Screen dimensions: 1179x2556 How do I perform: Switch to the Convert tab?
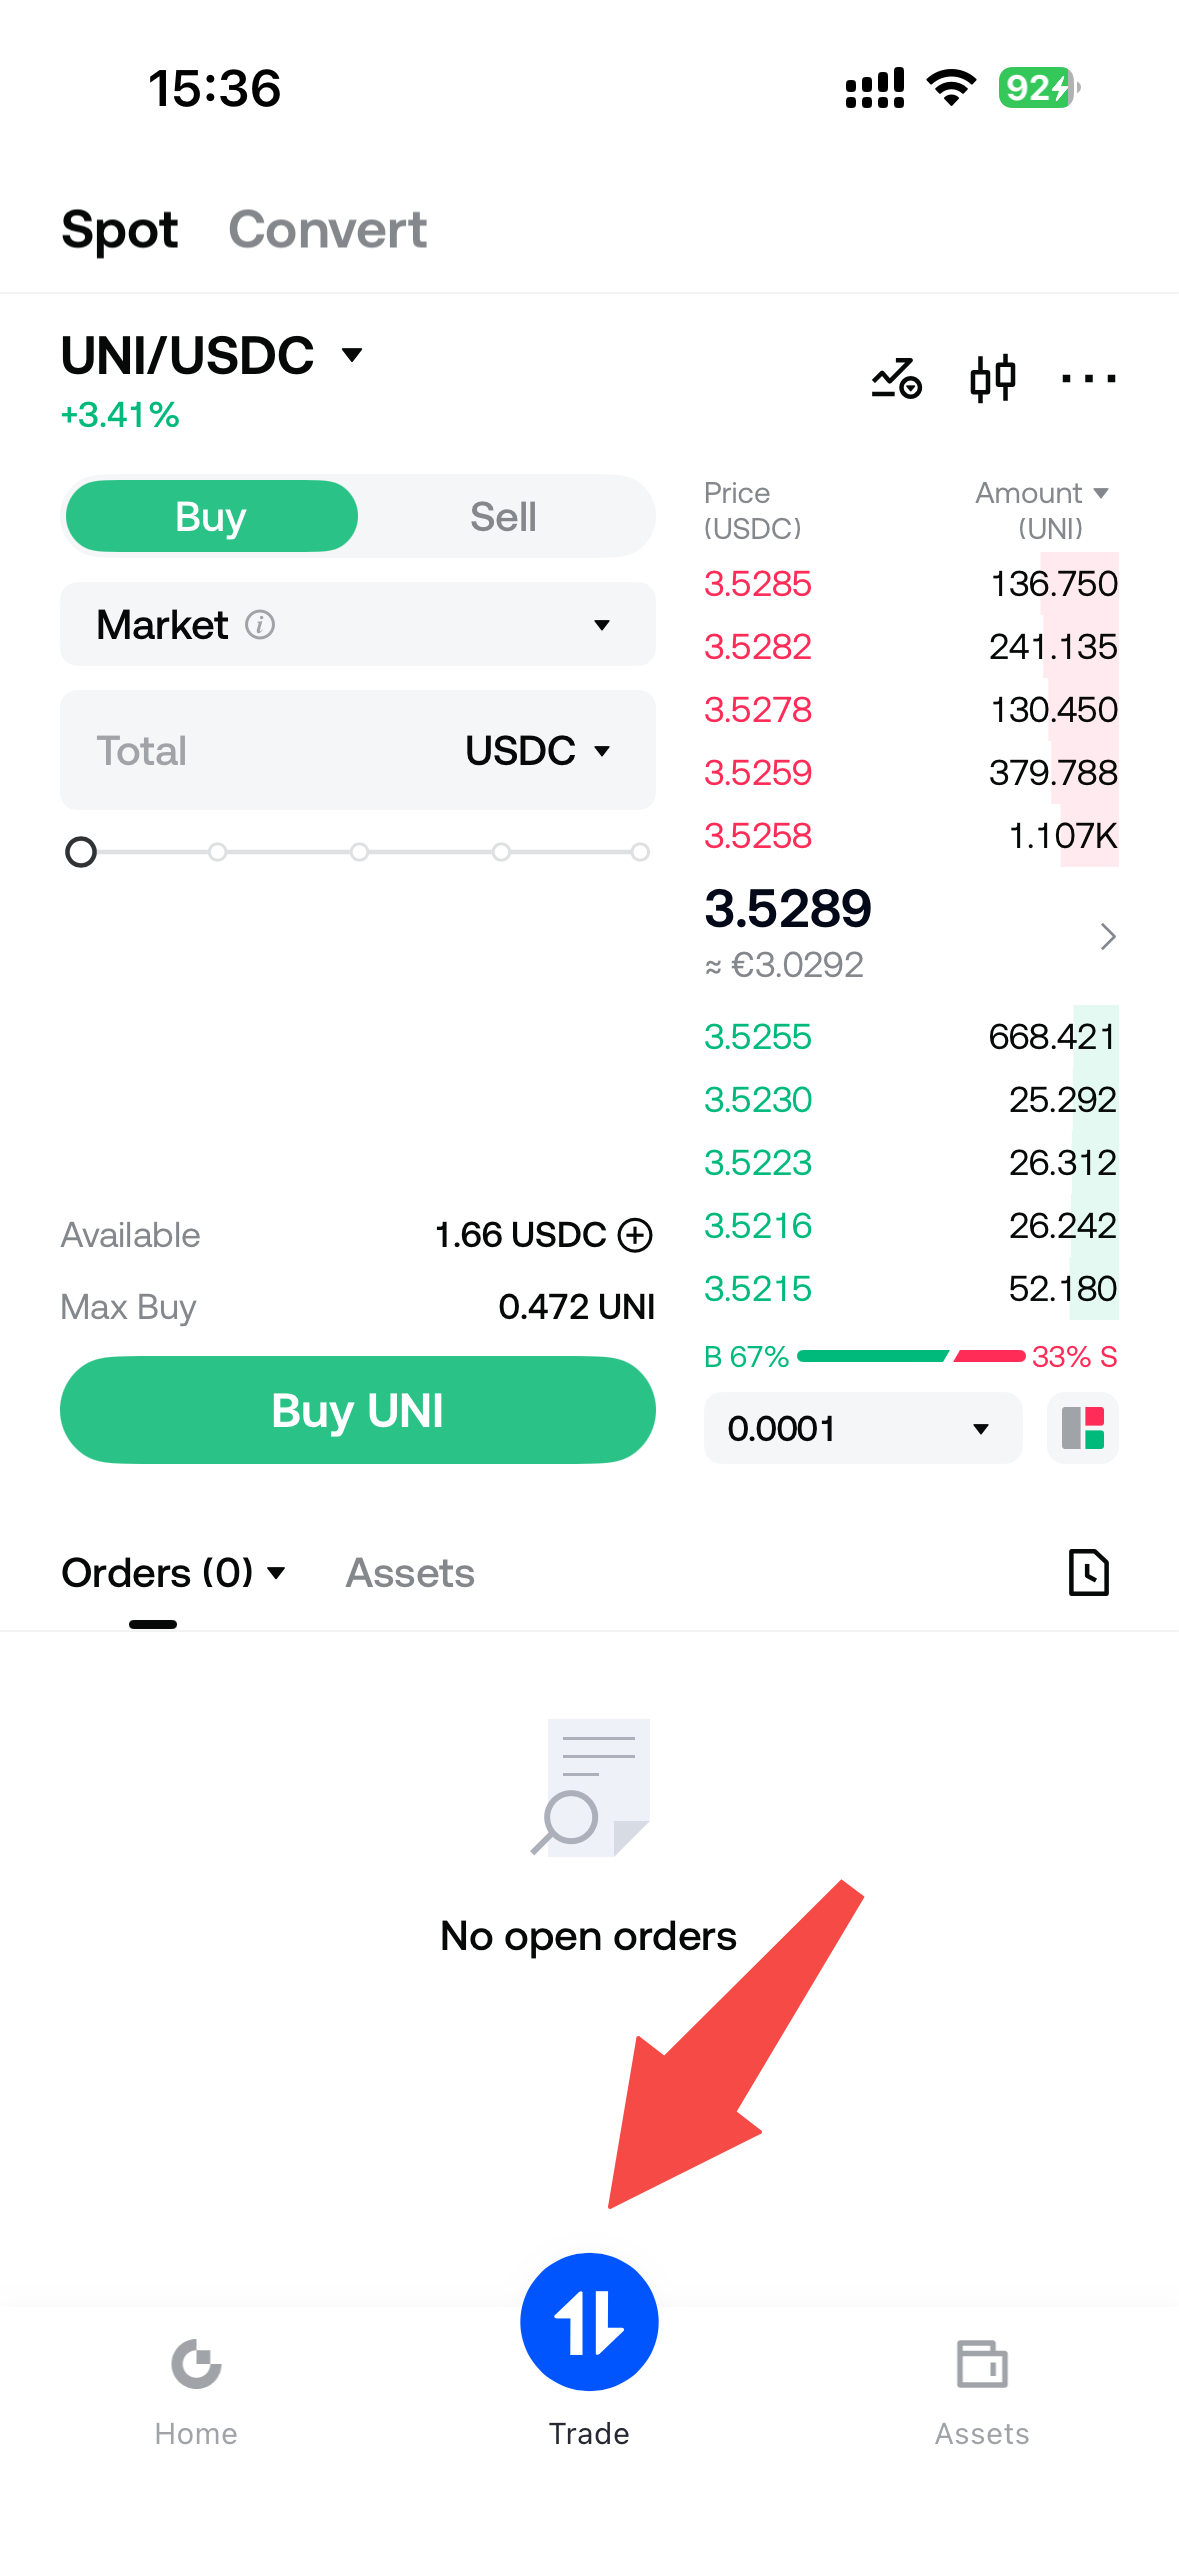328,230
